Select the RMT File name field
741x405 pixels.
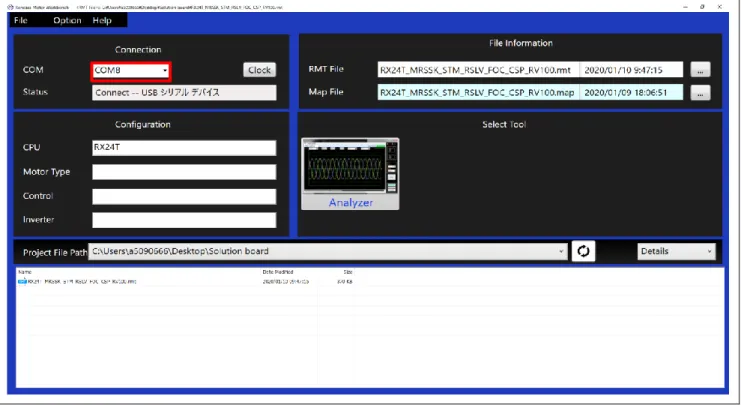coord(479,70)
